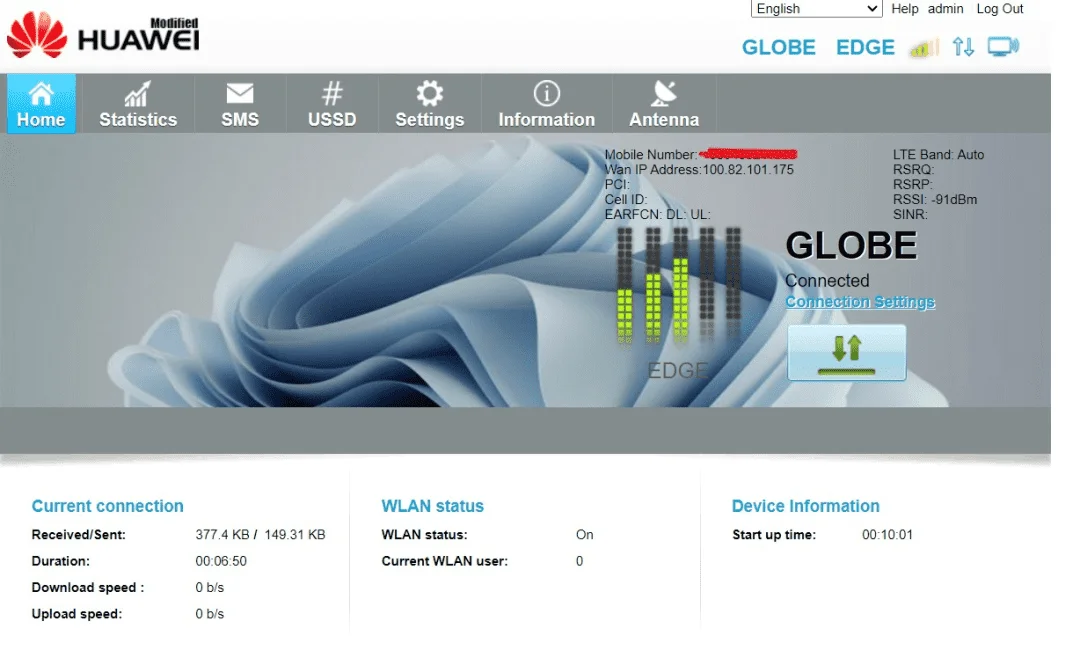Click the SINR: label

point(910,215)
